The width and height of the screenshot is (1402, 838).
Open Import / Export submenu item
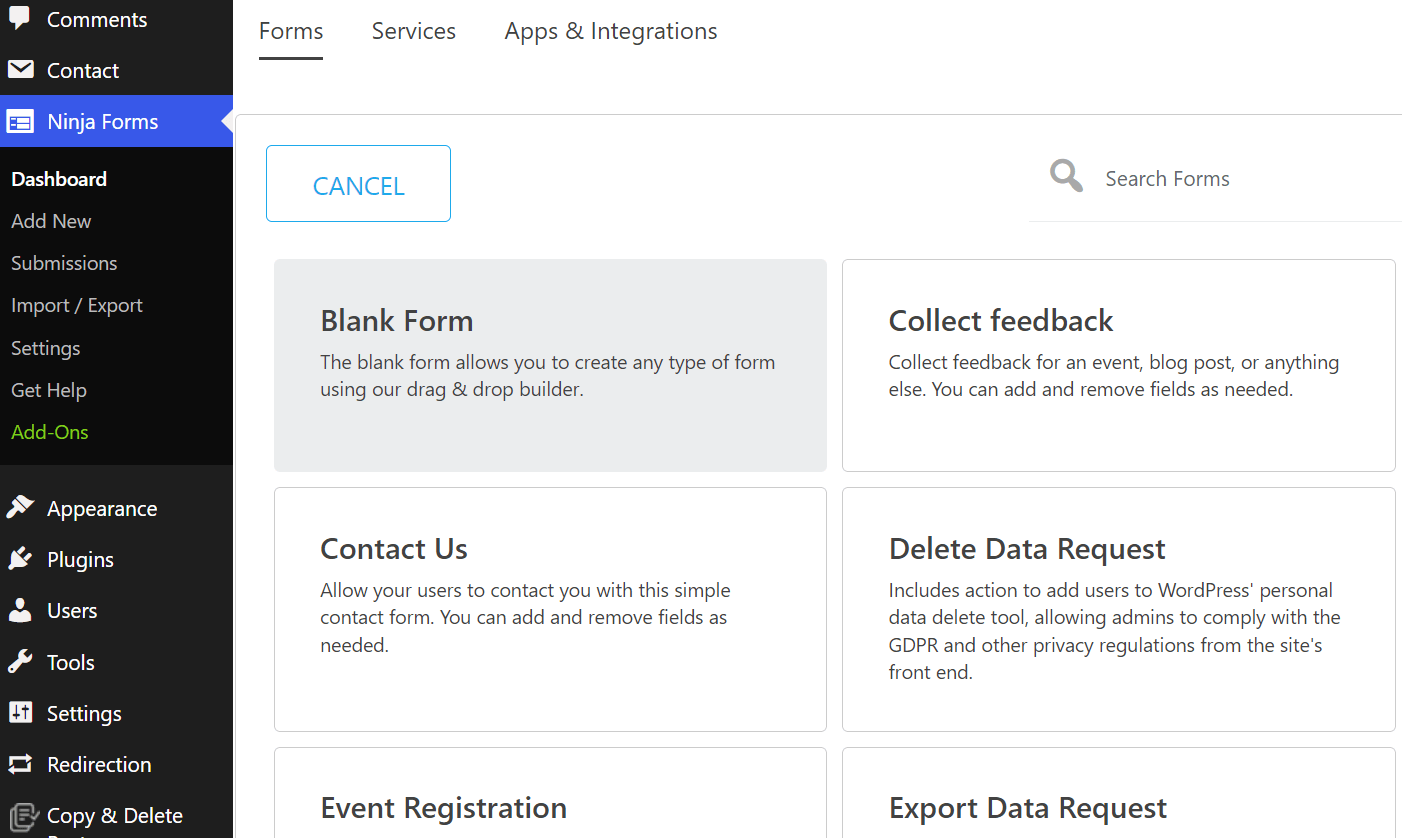coord(77,305)
